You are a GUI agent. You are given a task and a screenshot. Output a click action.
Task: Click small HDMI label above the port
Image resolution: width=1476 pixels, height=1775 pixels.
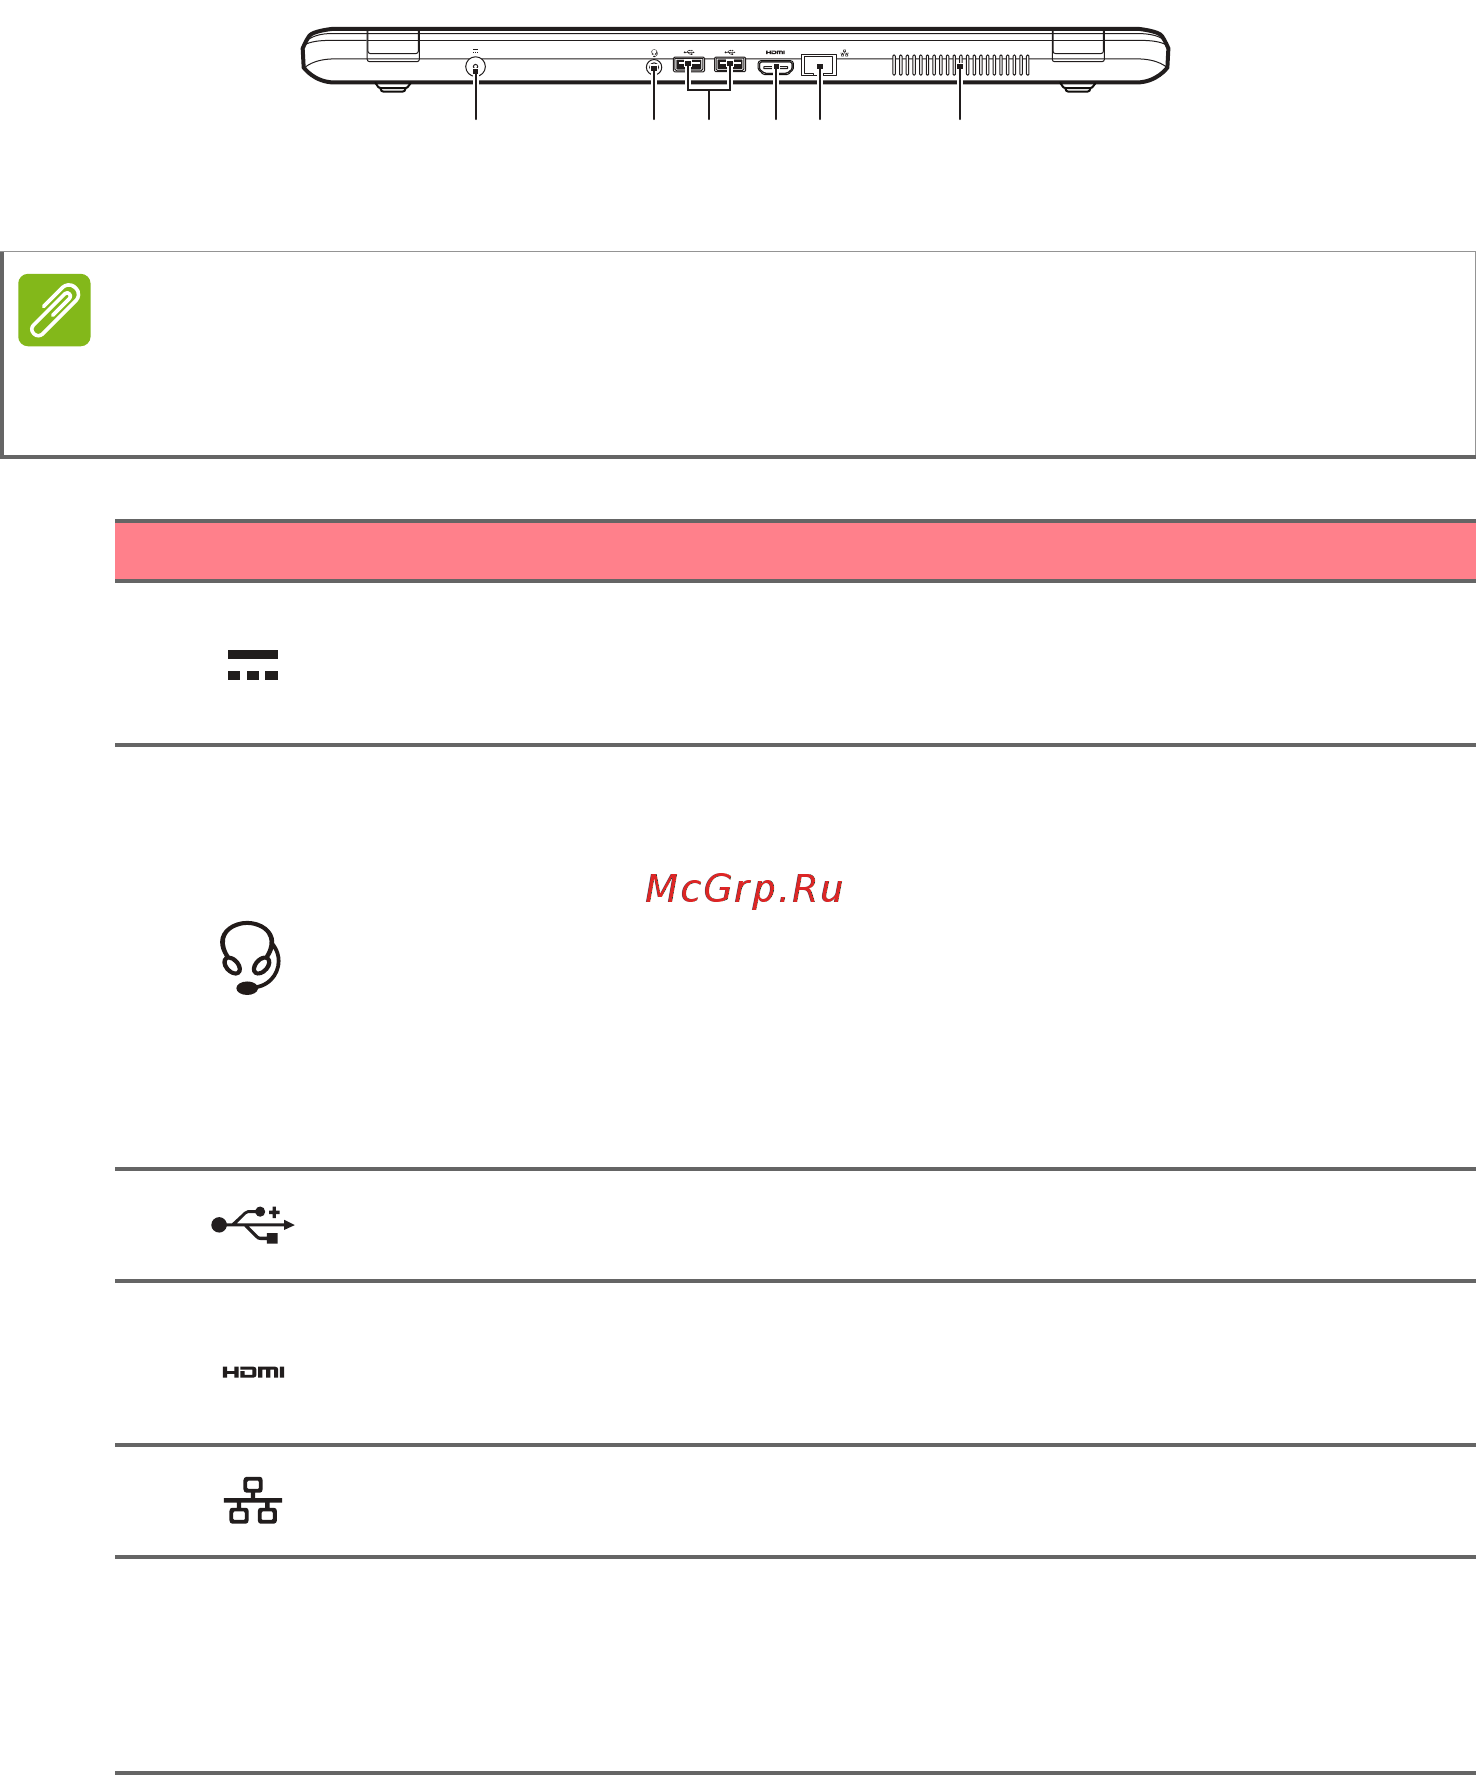776,51
